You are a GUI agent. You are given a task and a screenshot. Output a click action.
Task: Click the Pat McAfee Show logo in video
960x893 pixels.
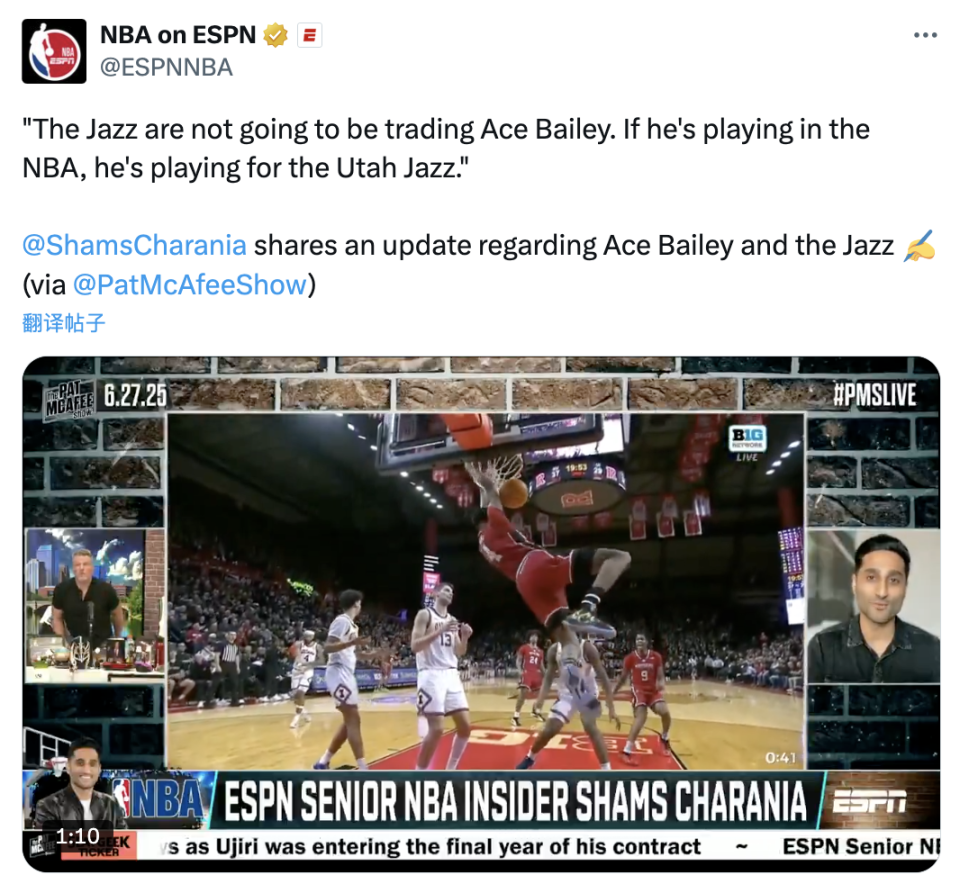coord(70,400)
